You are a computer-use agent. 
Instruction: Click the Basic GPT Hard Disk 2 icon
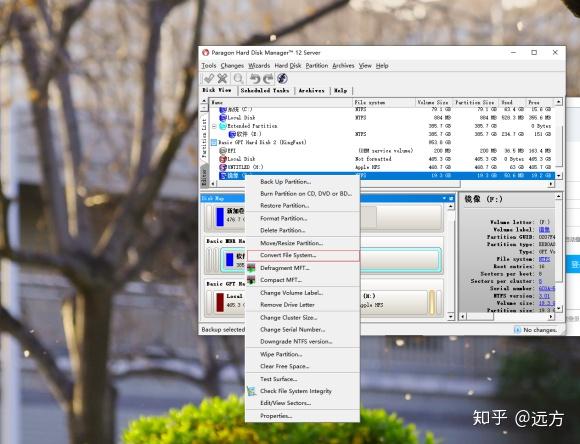214,142
